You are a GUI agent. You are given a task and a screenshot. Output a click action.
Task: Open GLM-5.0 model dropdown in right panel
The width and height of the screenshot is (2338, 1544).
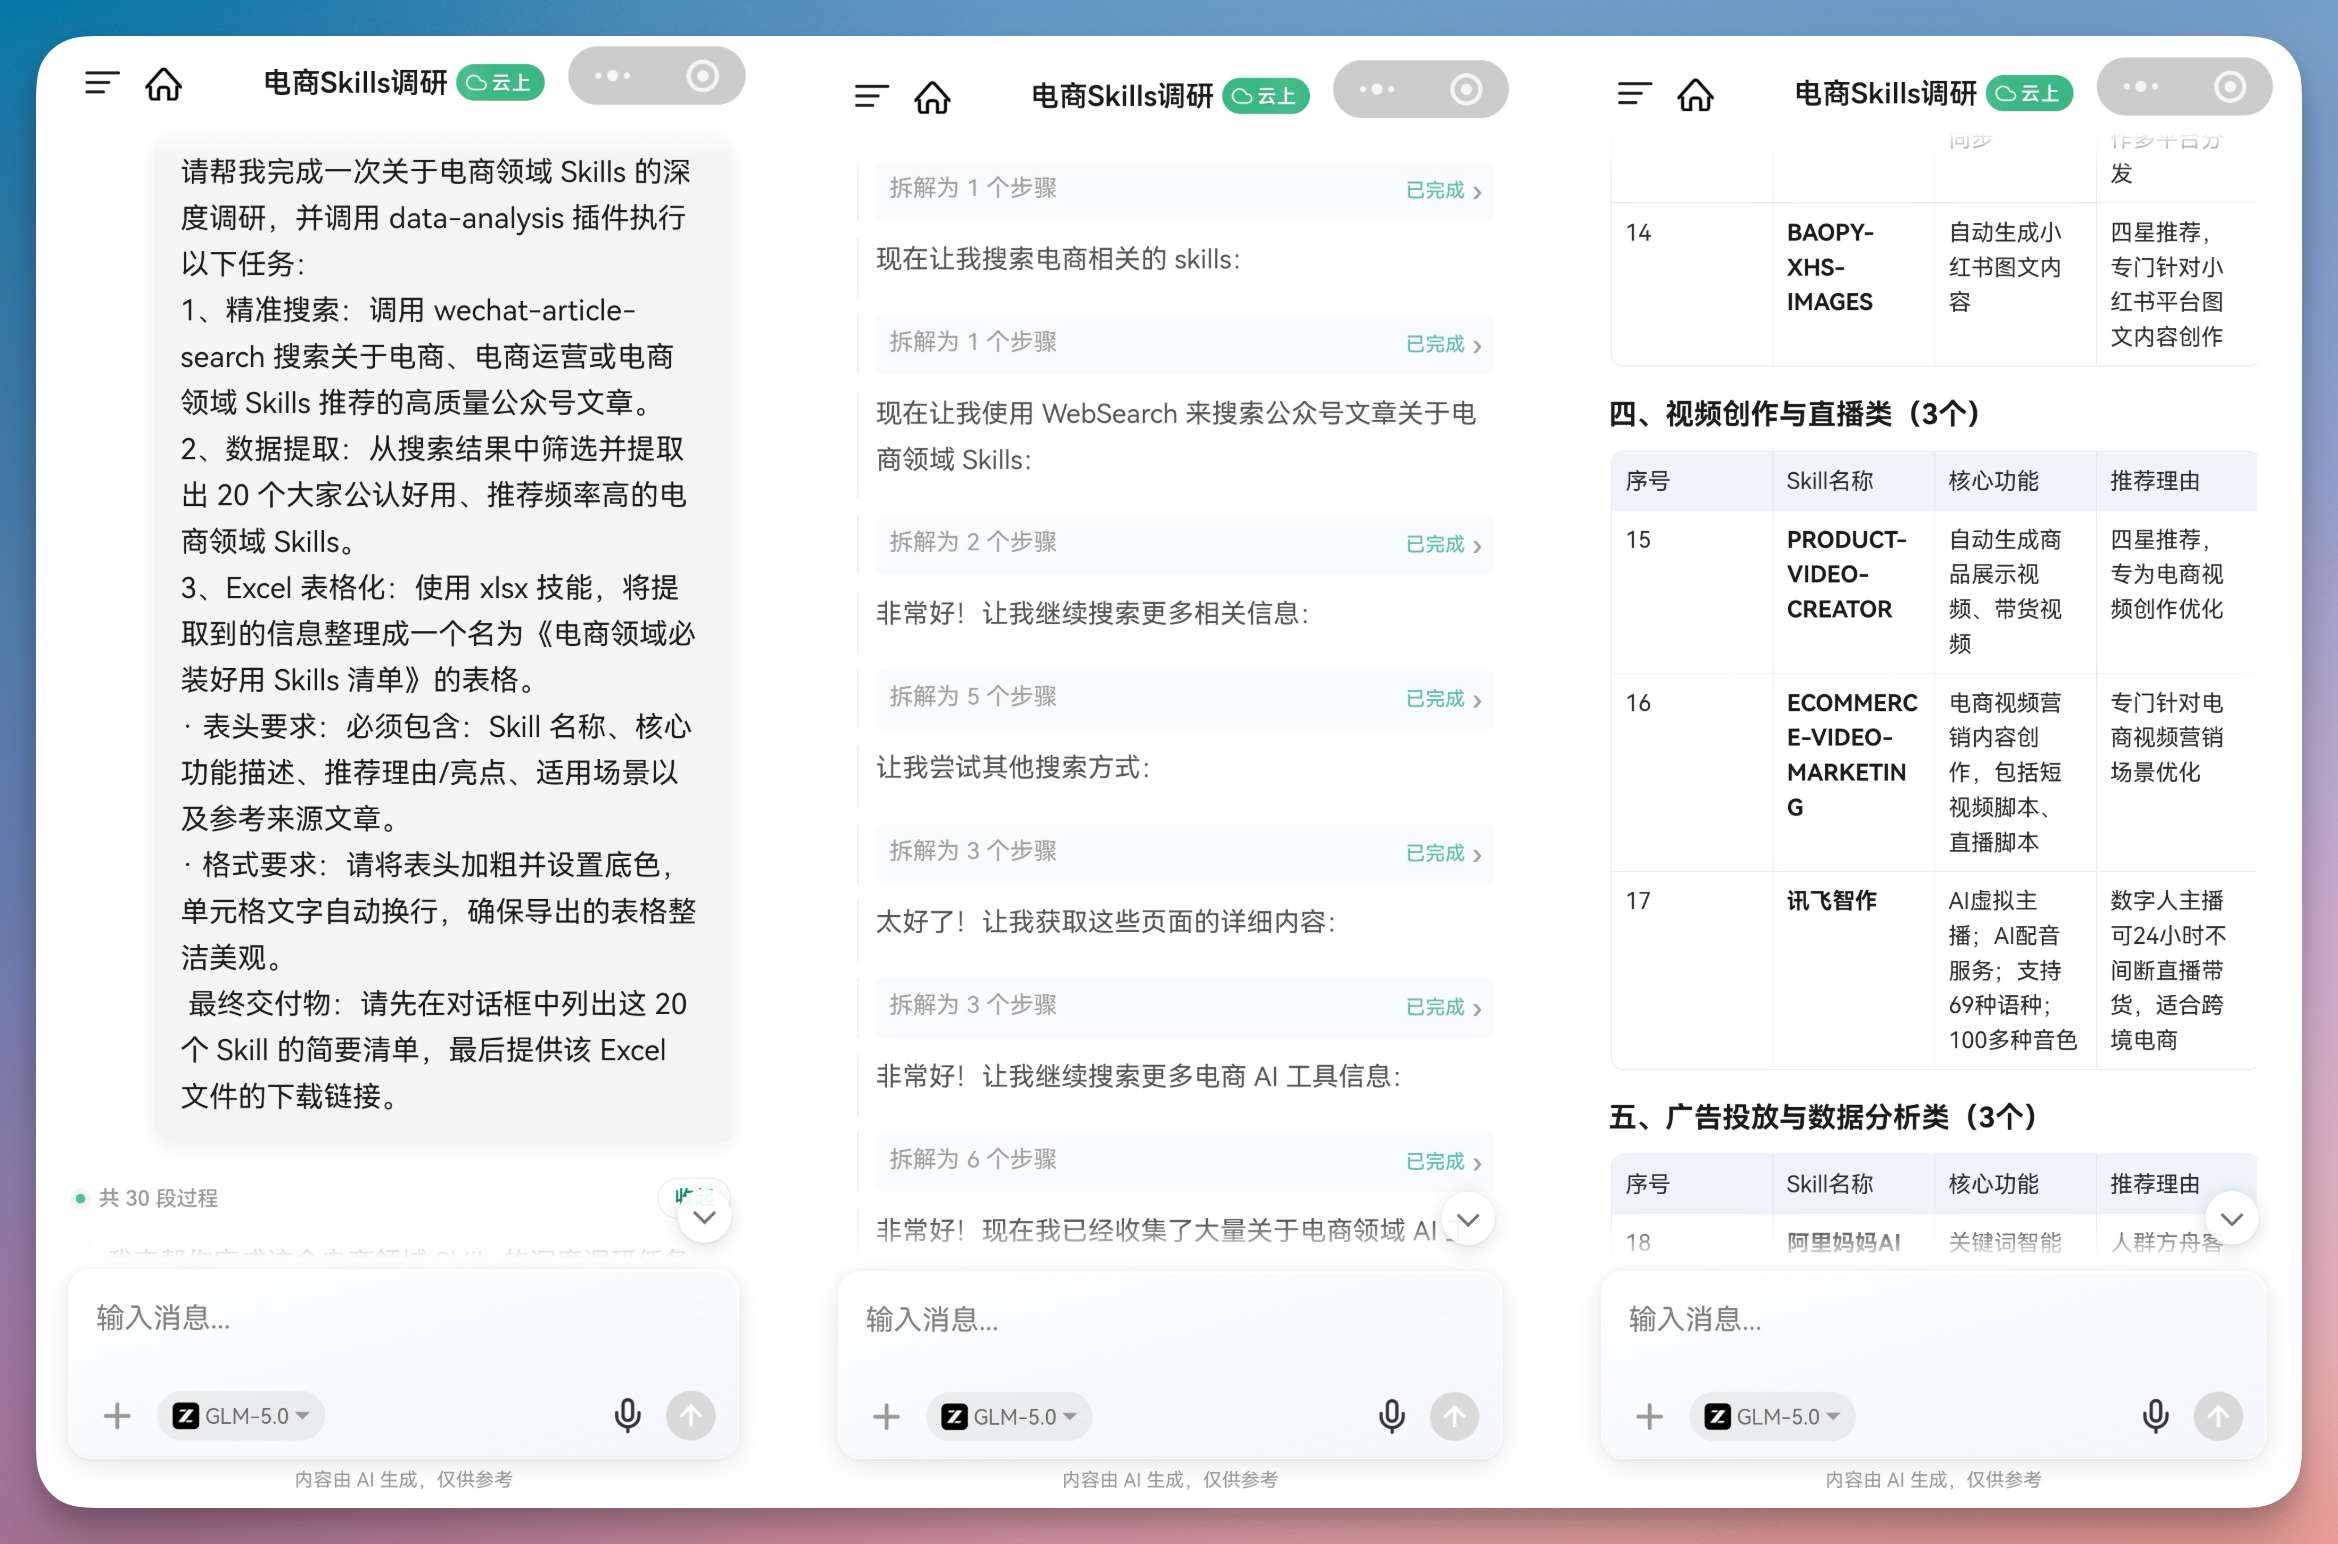[x=1772, y=1416]
